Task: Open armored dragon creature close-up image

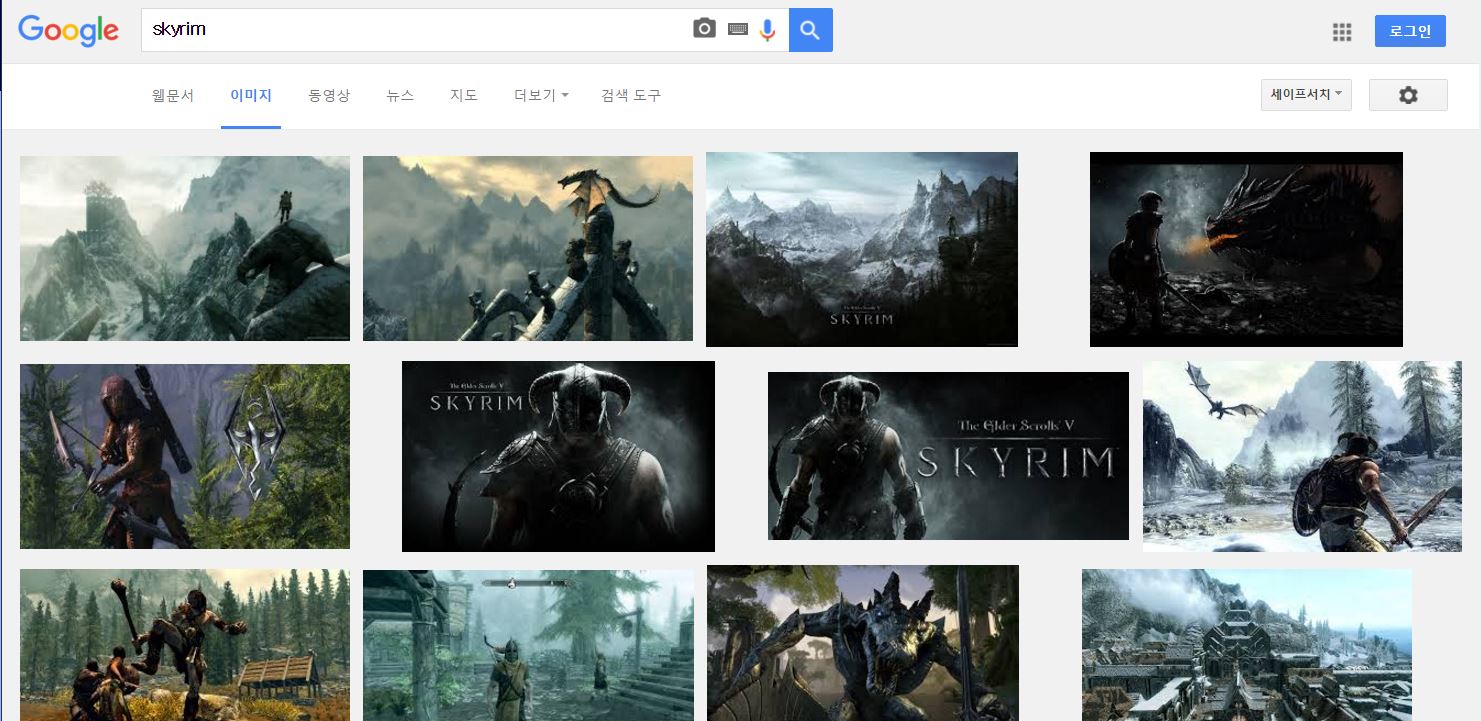Action: click(x=863, y=643)
